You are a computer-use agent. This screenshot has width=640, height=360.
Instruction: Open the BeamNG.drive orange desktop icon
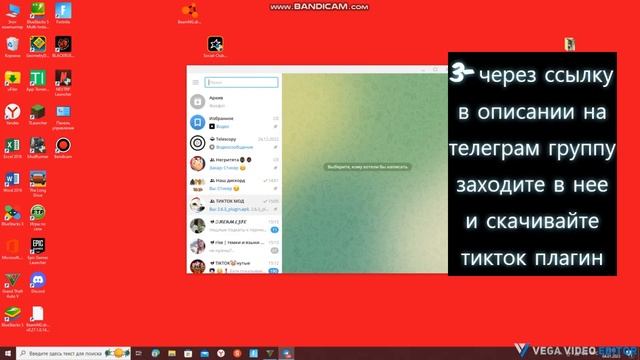pos(190,13)
